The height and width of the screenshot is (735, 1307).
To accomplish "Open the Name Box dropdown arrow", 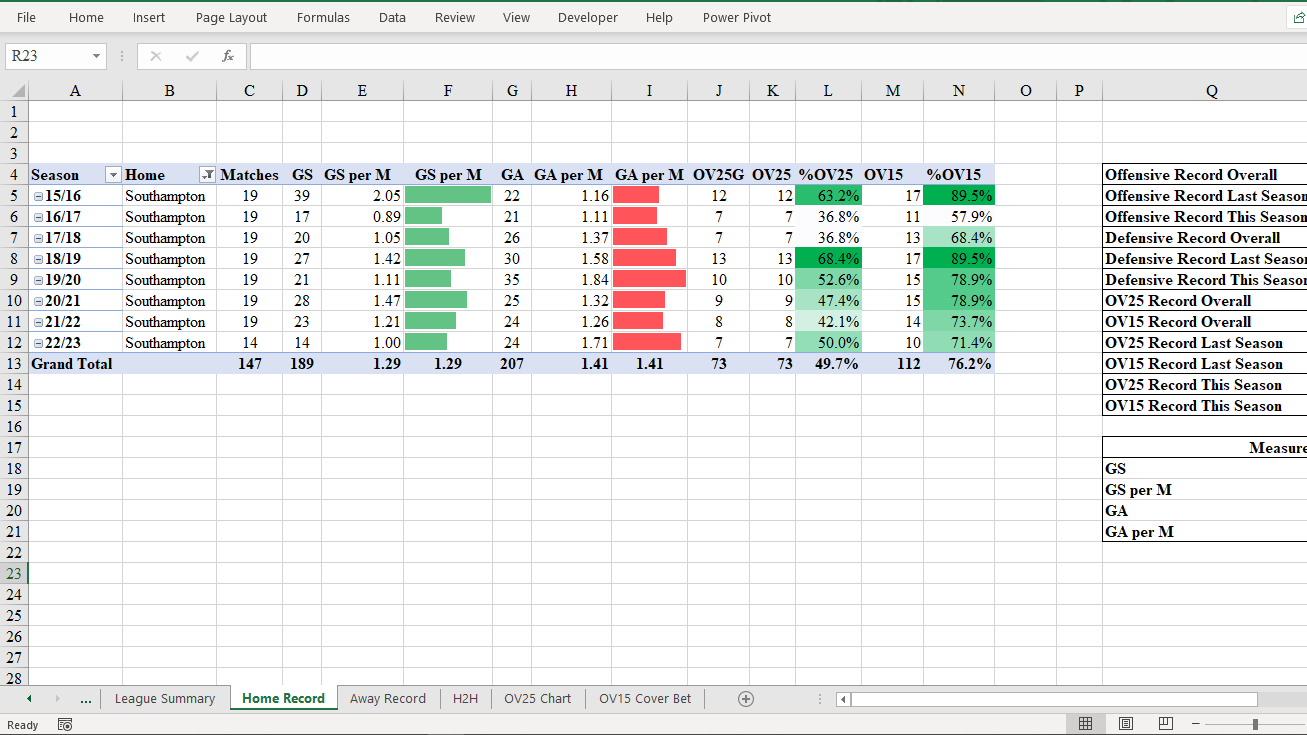I will (96, 56).
